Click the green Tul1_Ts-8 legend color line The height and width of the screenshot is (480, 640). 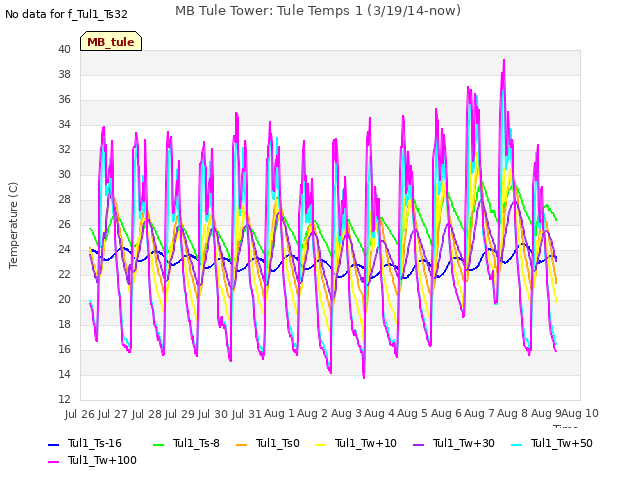(158, 444)
